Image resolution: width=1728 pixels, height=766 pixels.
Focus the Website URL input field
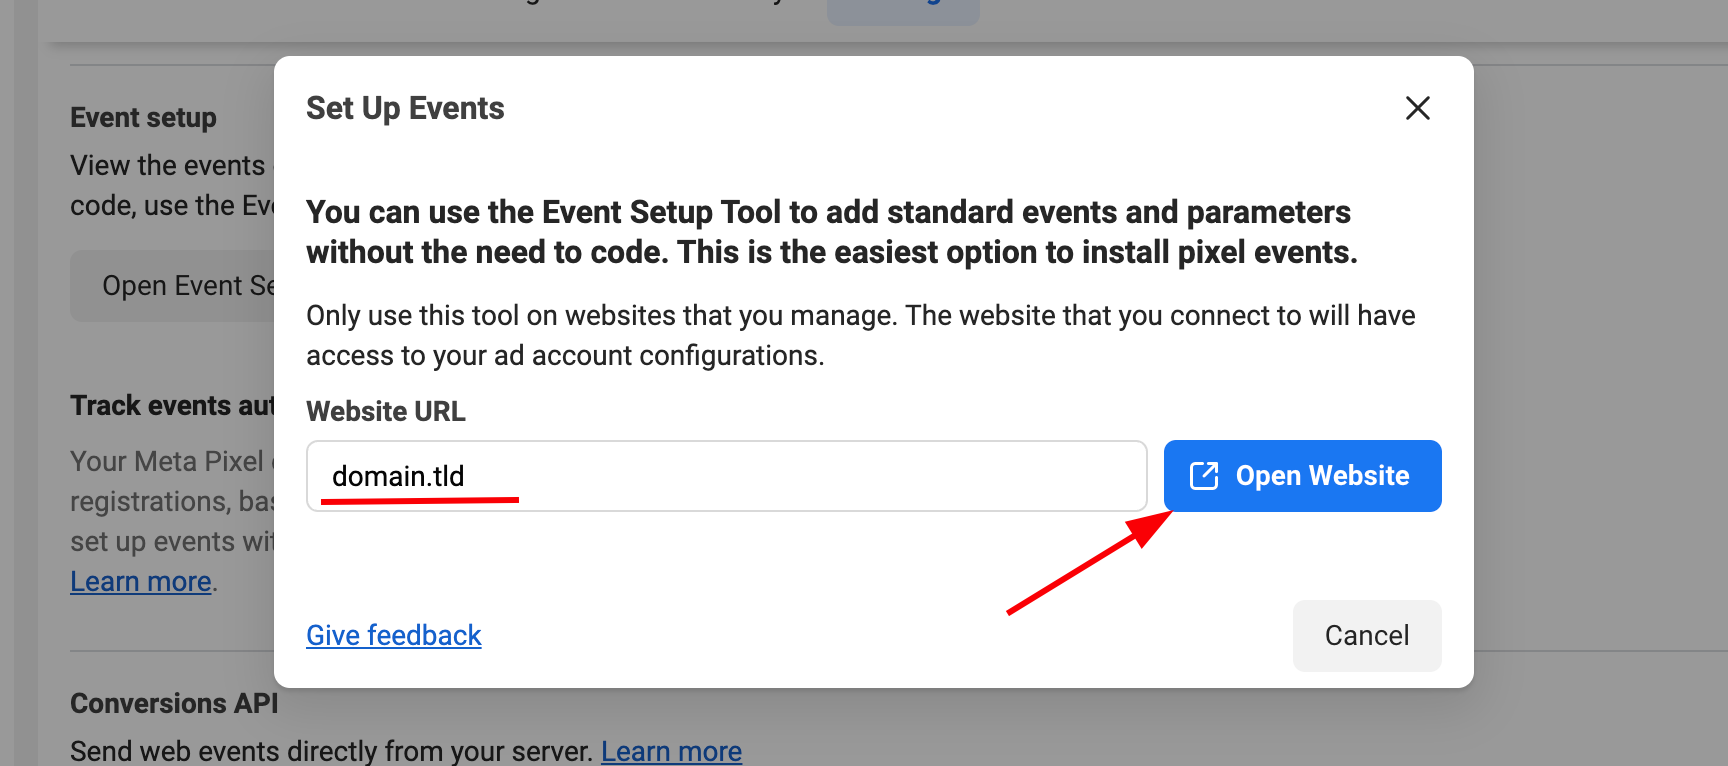click(x=726, y=476)
